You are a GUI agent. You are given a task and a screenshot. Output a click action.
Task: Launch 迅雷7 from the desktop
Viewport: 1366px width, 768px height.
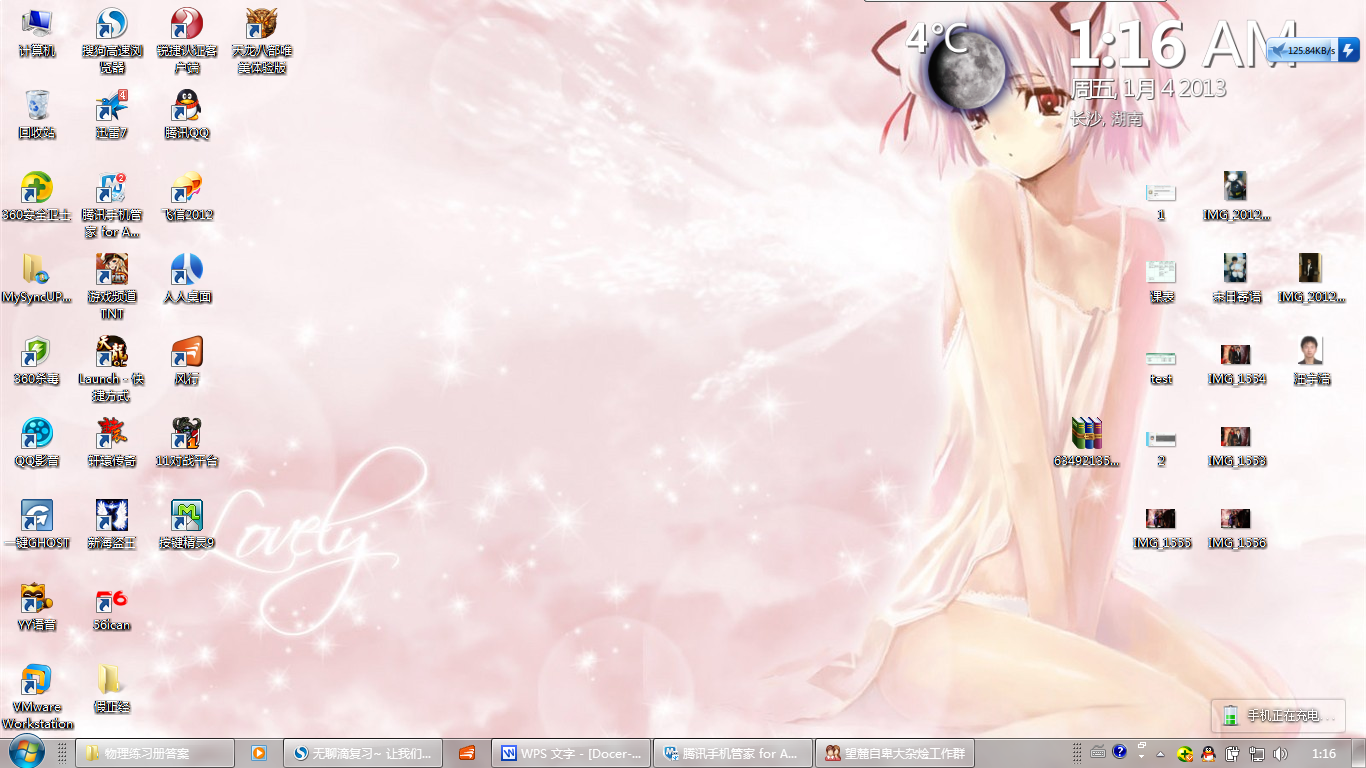[111, 107]
